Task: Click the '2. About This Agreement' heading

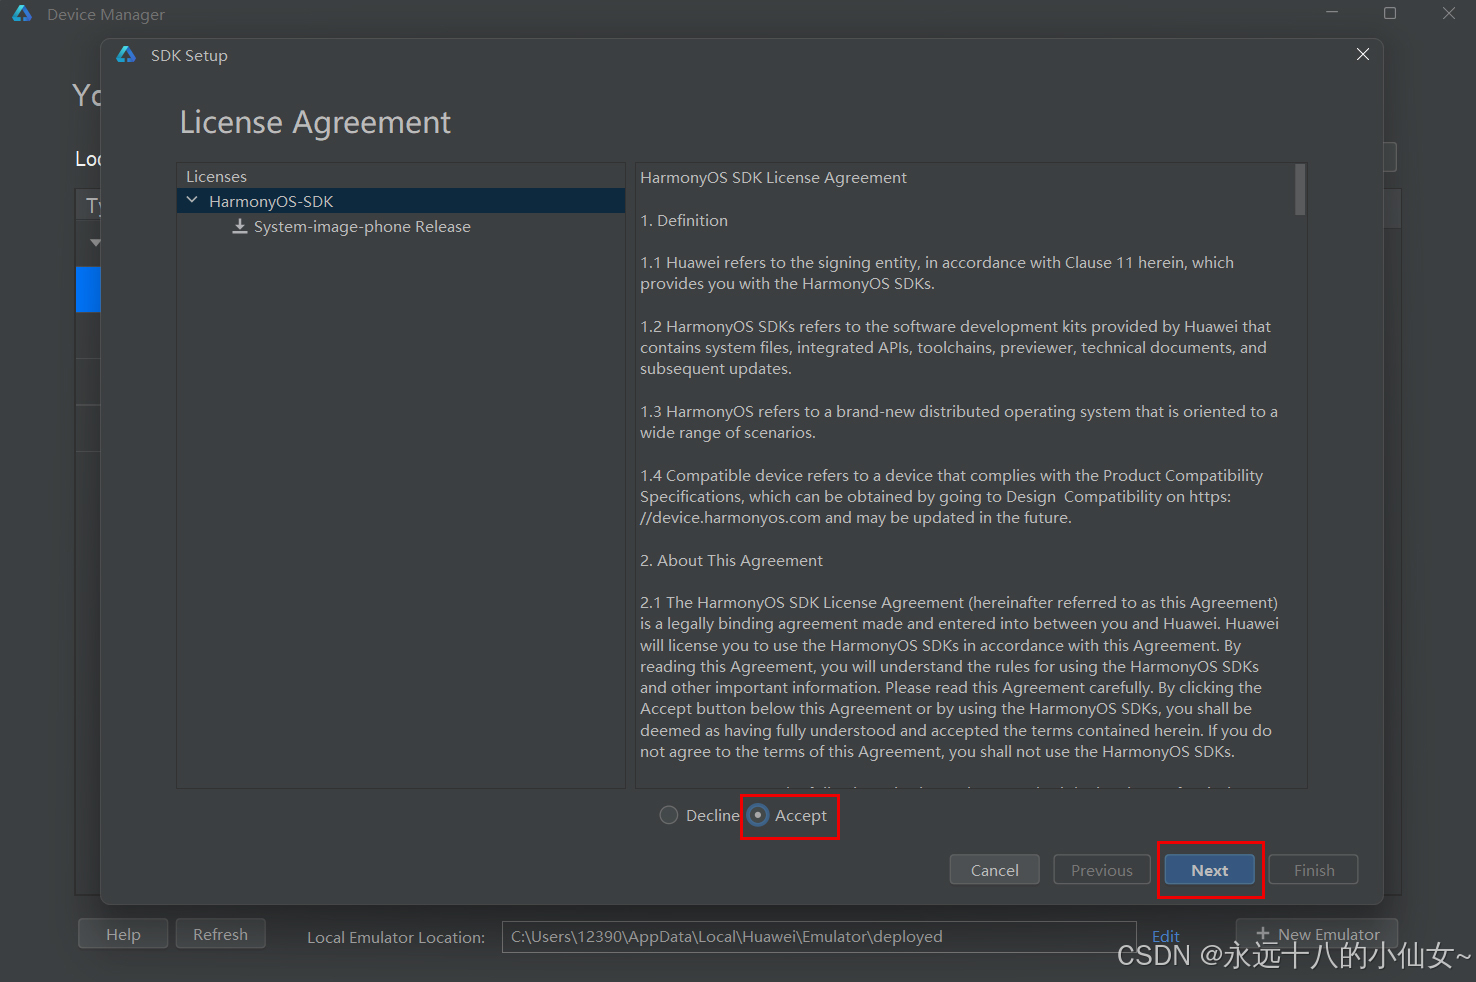Action: [731, 560]
